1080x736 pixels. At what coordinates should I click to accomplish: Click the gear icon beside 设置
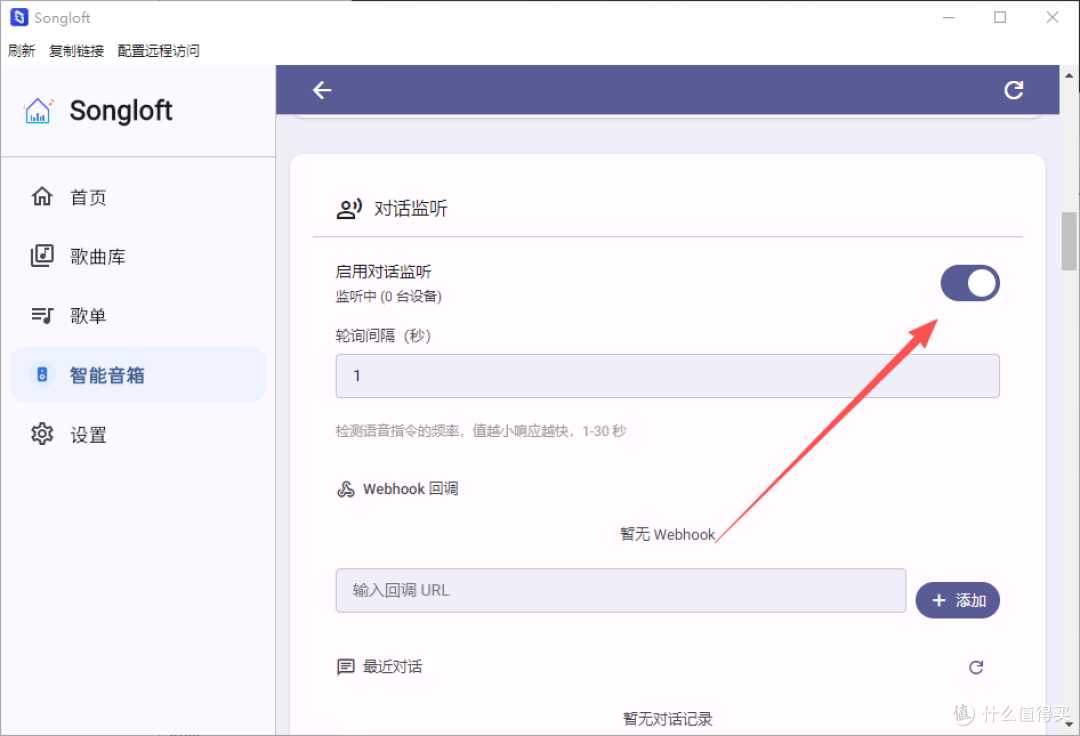tap(42, 434)
